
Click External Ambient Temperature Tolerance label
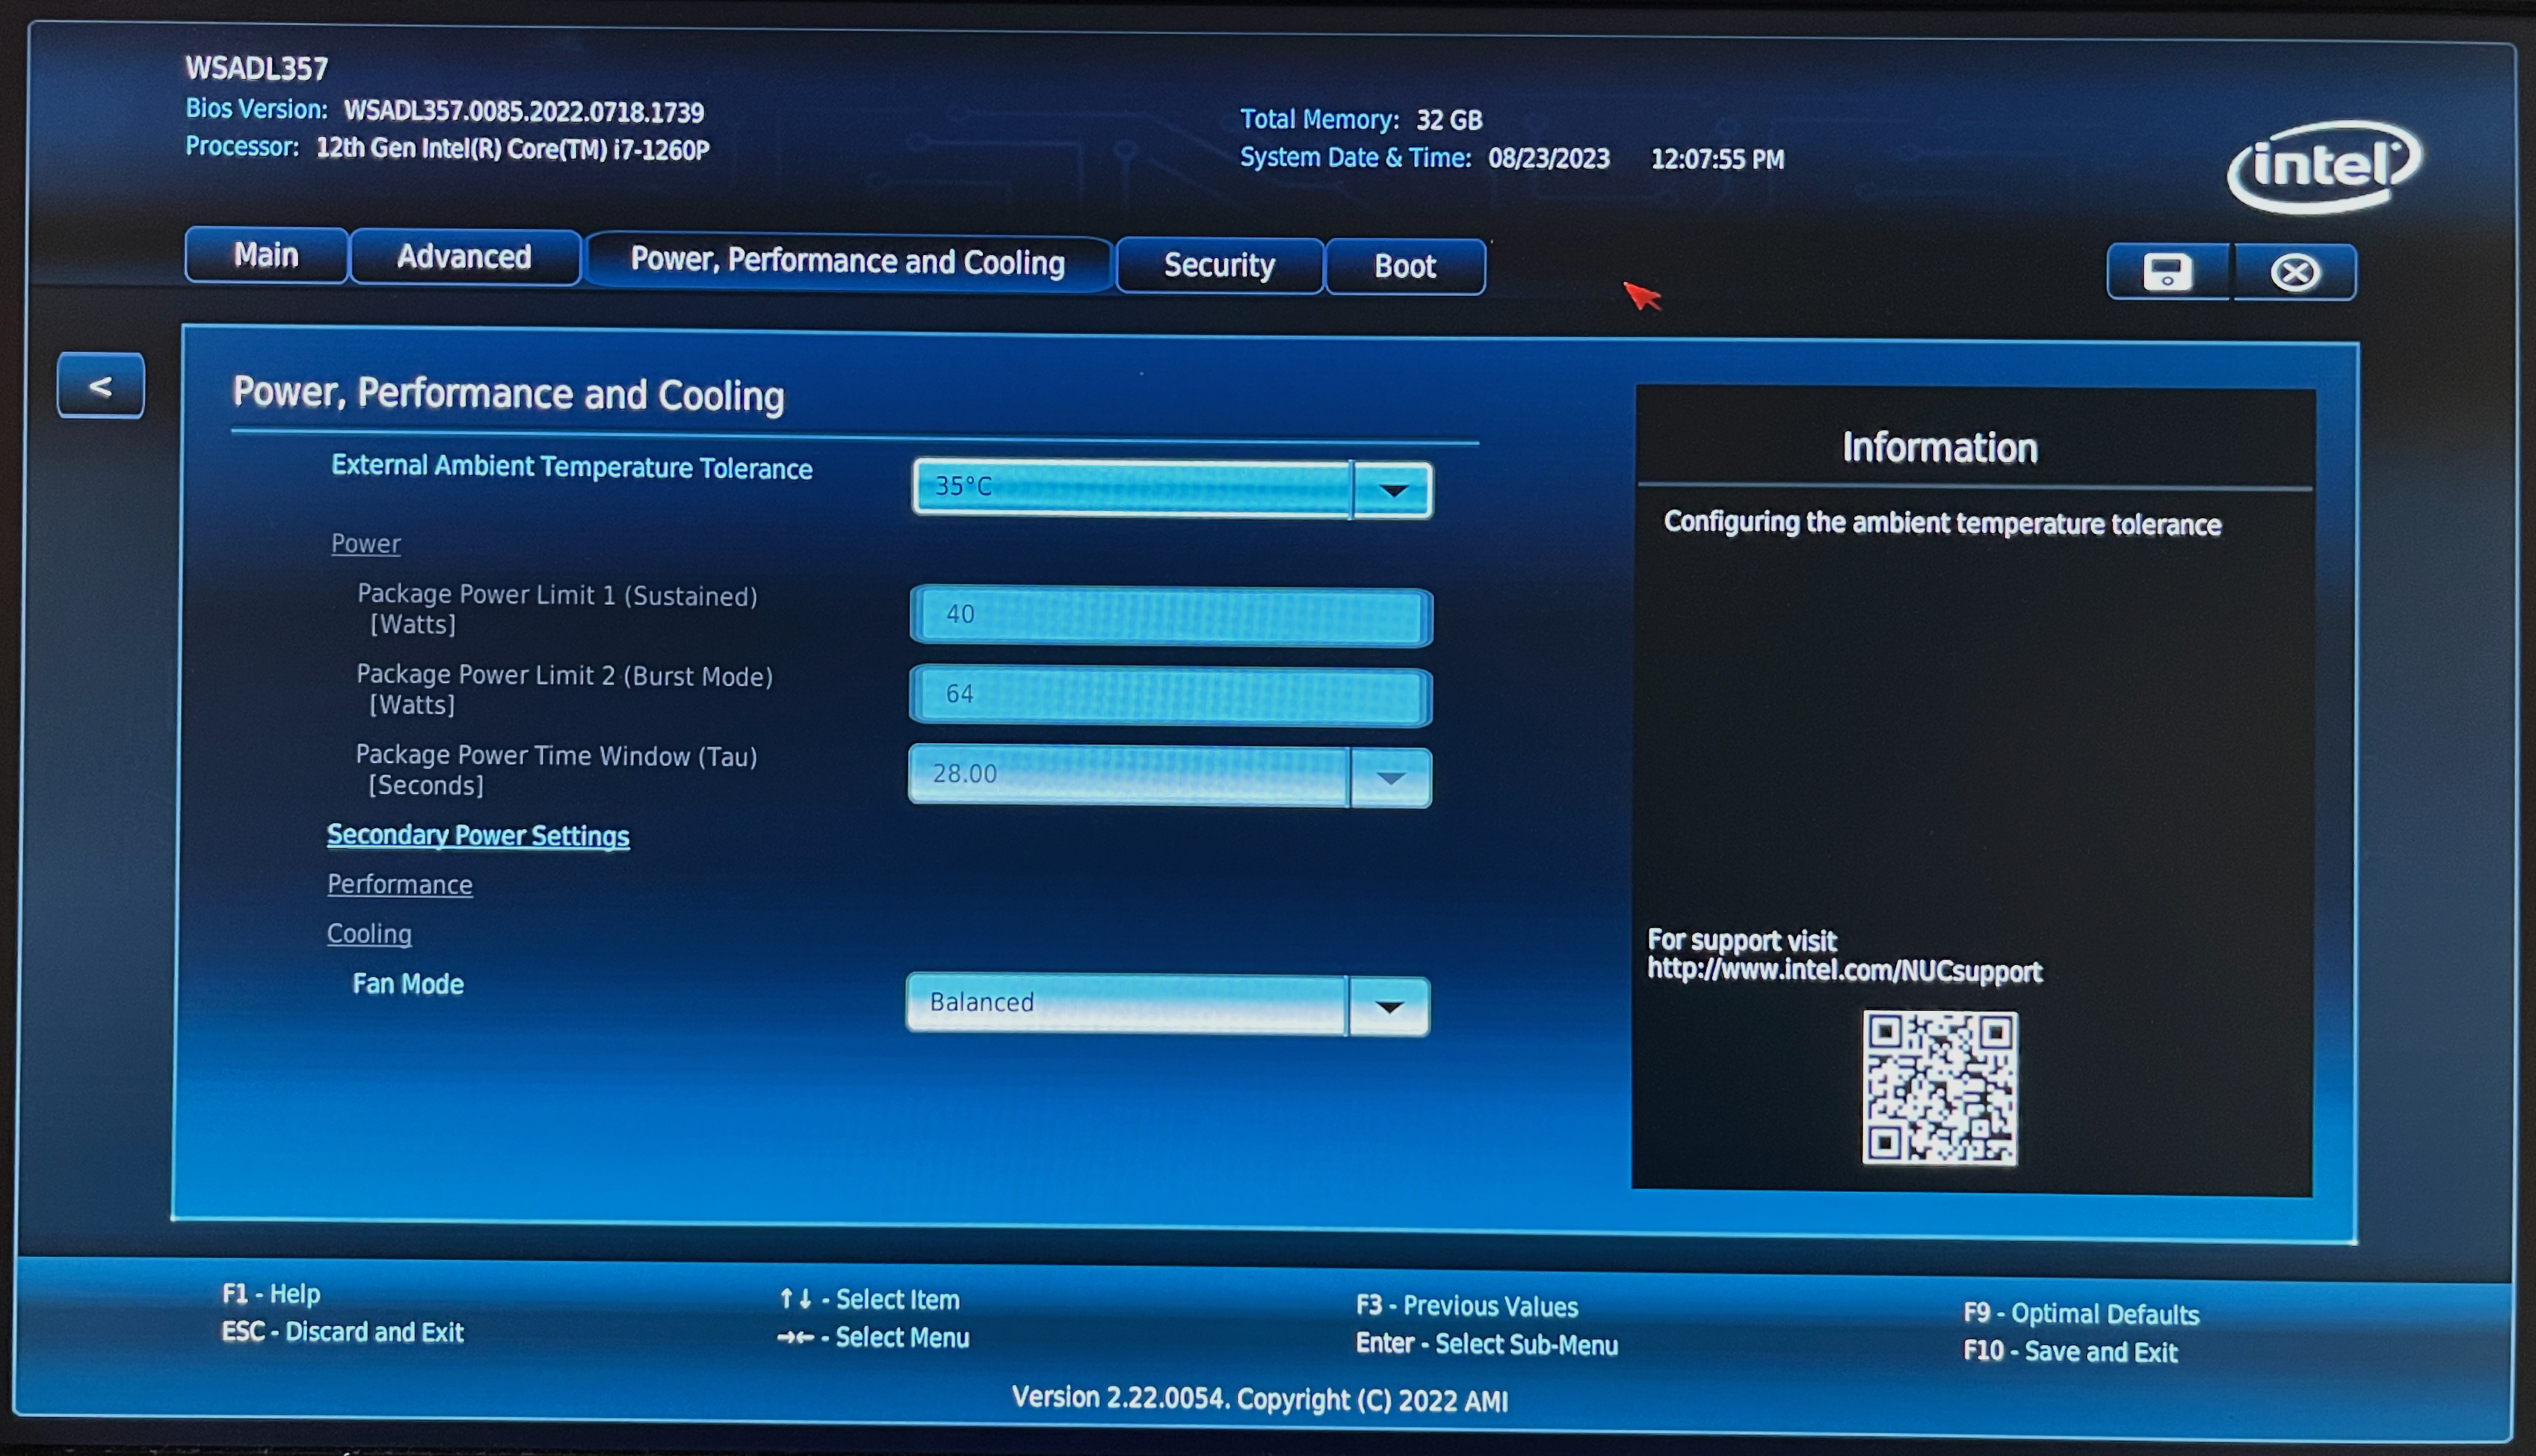click(571, 467)
